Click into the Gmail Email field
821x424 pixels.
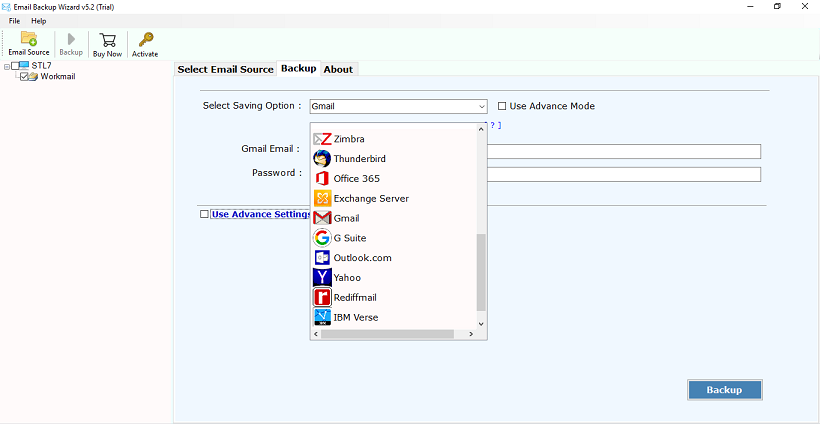coord(624,151)
